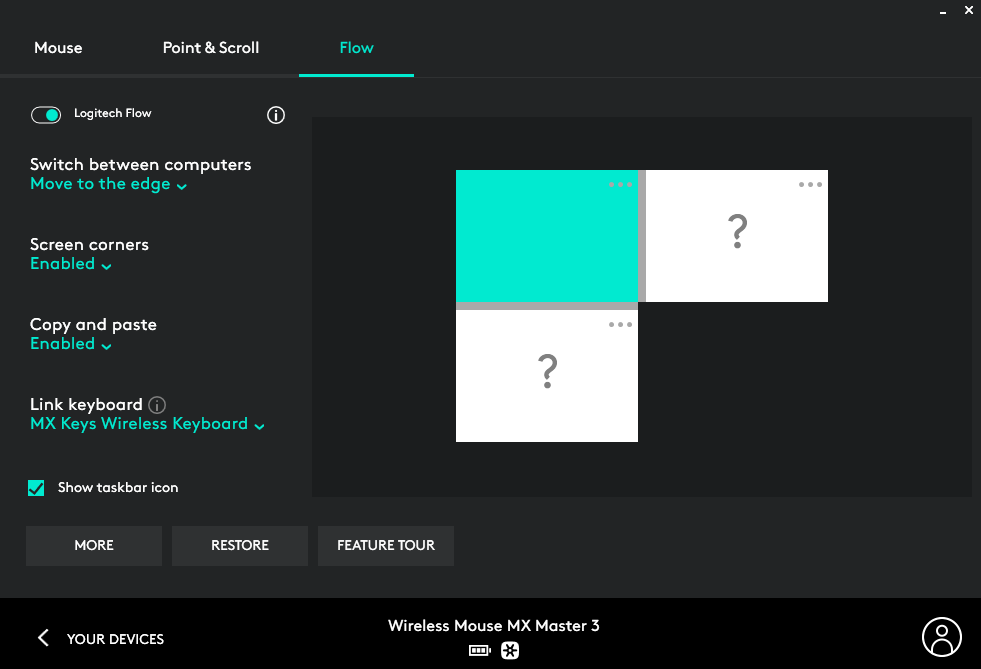Start the FEATURE TOUR

coord(386,546)
